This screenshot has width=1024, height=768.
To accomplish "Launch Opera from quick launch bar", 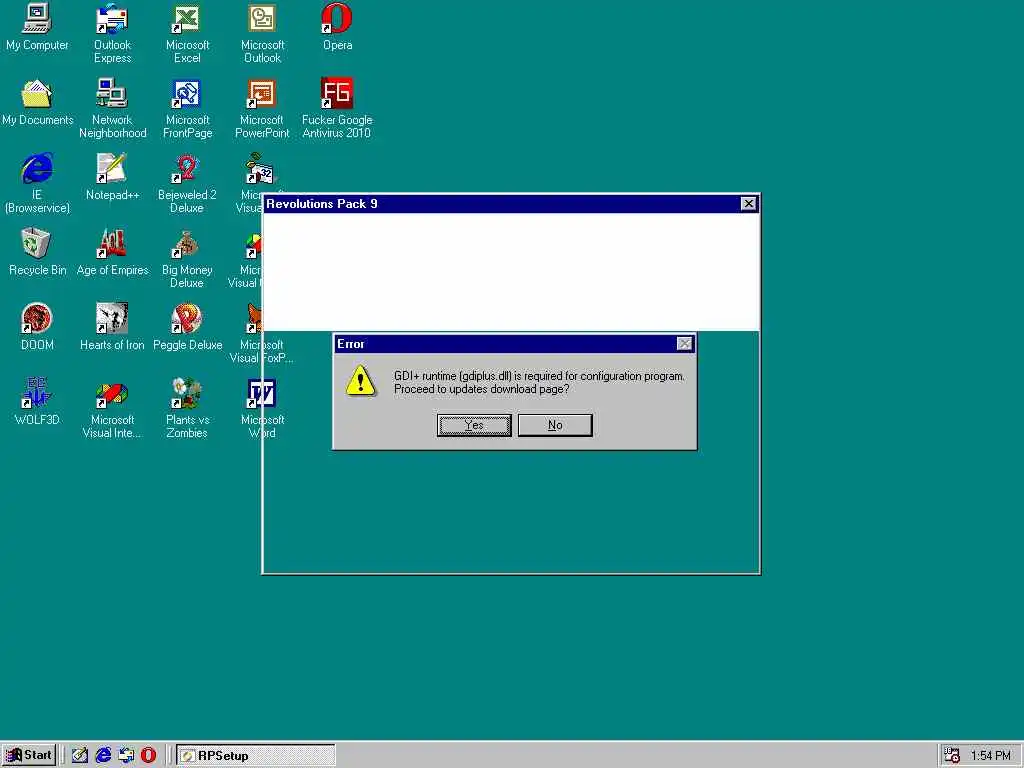I will click(149, 756).
